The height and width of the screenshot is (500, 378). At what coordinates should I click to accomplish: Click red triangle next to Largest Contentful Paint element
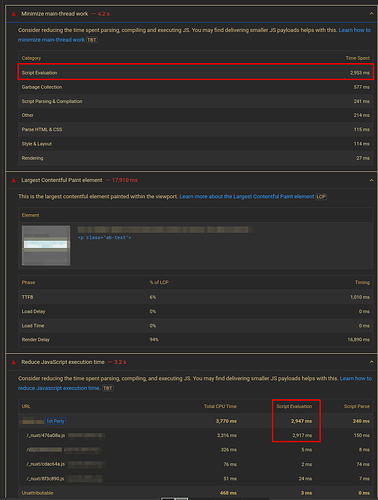coord(14,180)
